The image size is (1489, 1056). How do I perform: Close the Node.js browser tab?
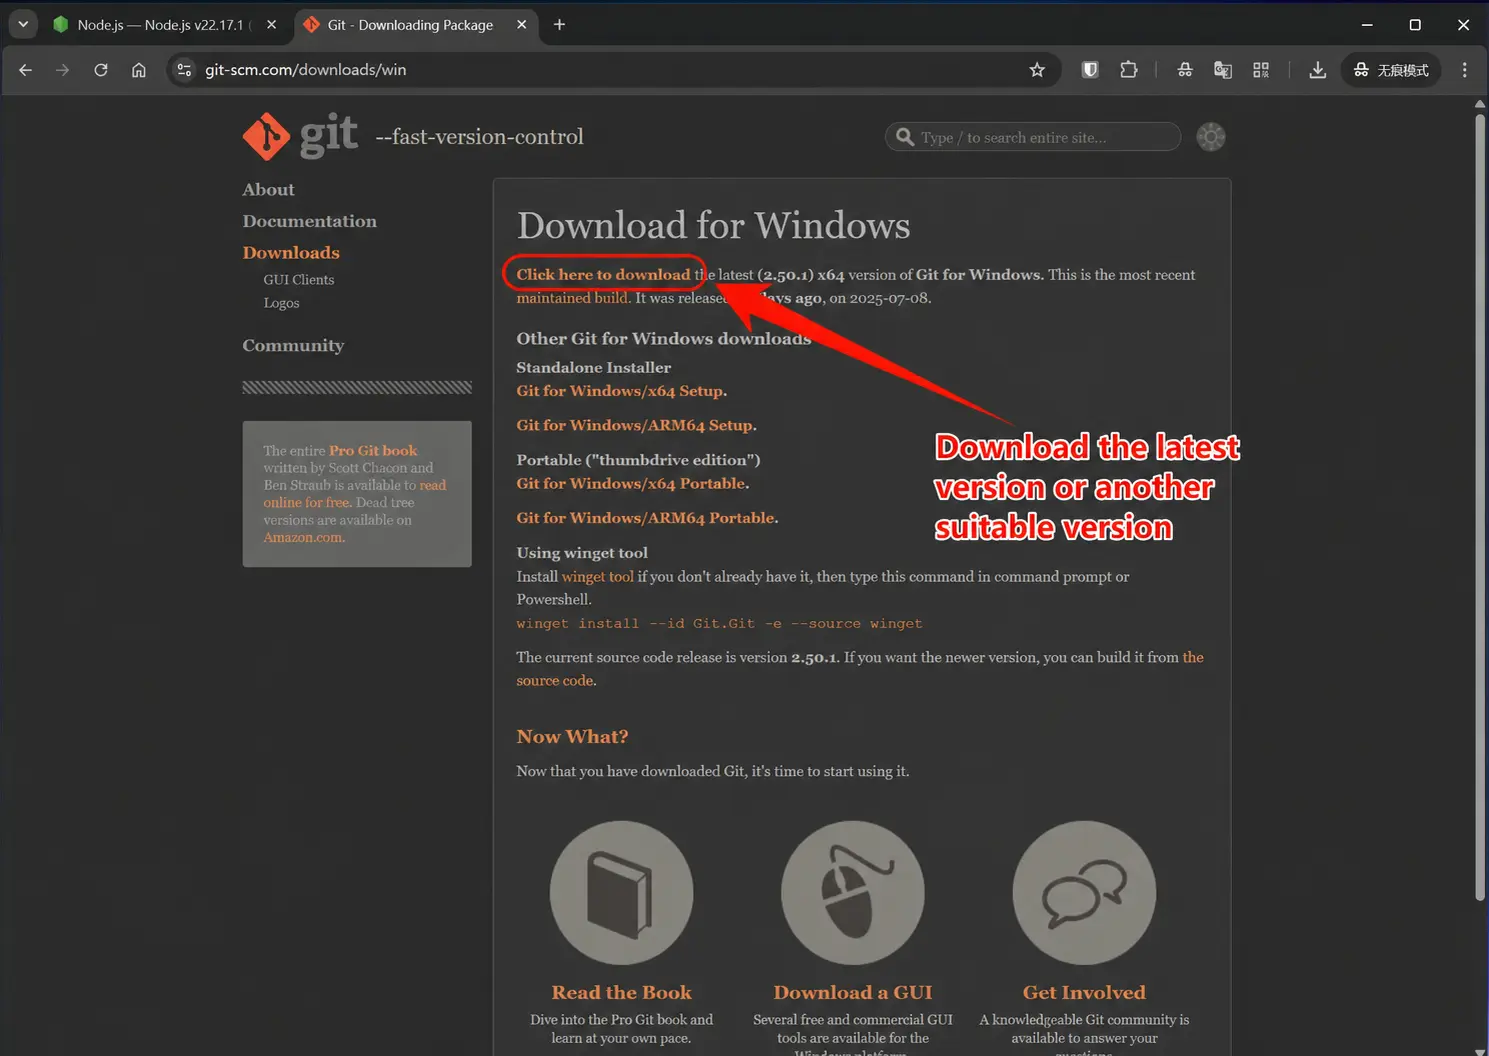click(271, 25)
